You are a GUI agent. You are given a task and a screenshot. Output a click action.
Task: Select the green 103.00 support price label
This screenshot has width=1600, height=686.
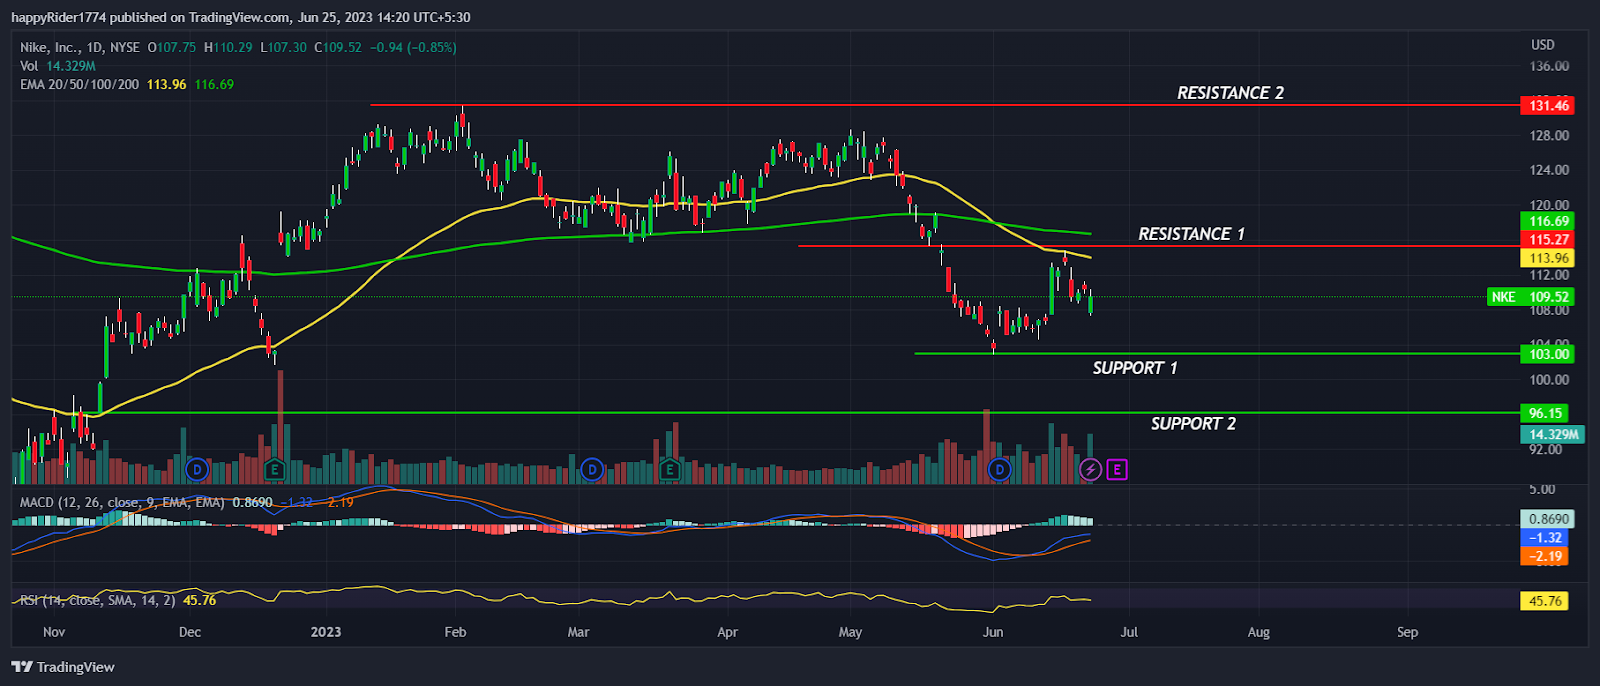point(1548,354)
